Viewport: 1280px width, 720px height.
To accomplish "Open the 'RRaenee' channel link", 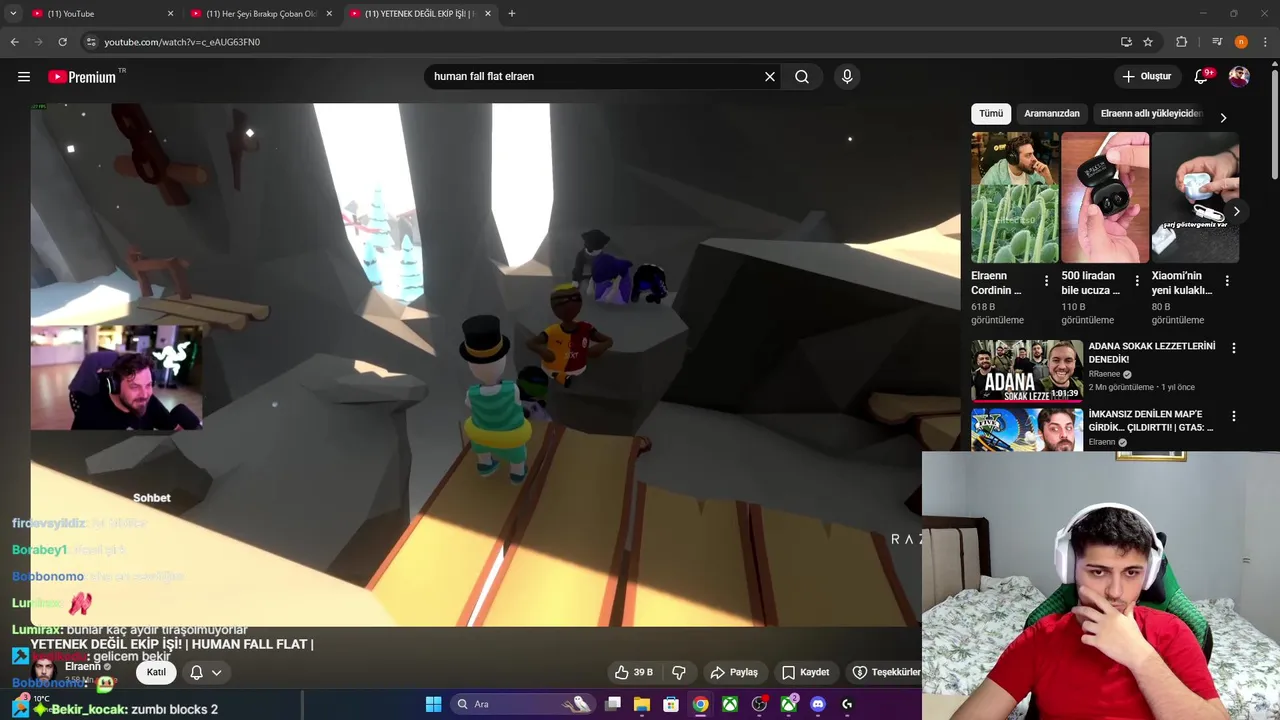I will [x=1106, y=374].
